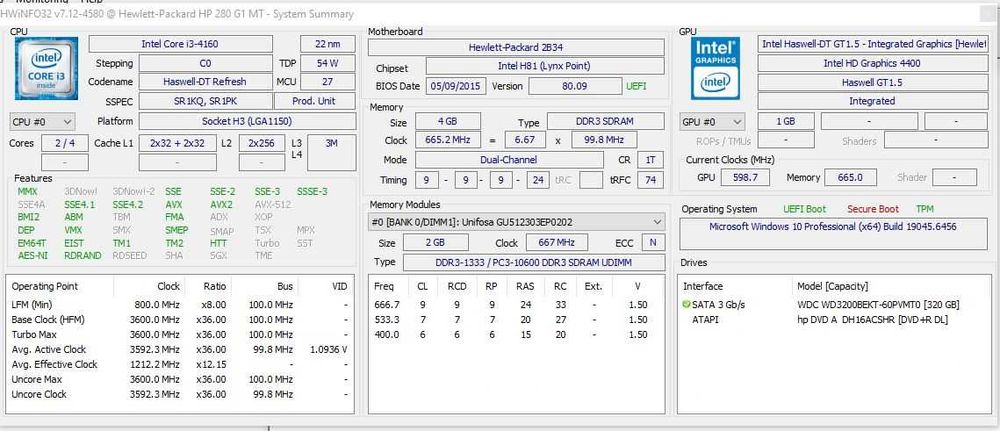Viewport: 1000px width, 431px height.
Task: Click the GPU memory 1 GB field
Action: tap(786, 121)
